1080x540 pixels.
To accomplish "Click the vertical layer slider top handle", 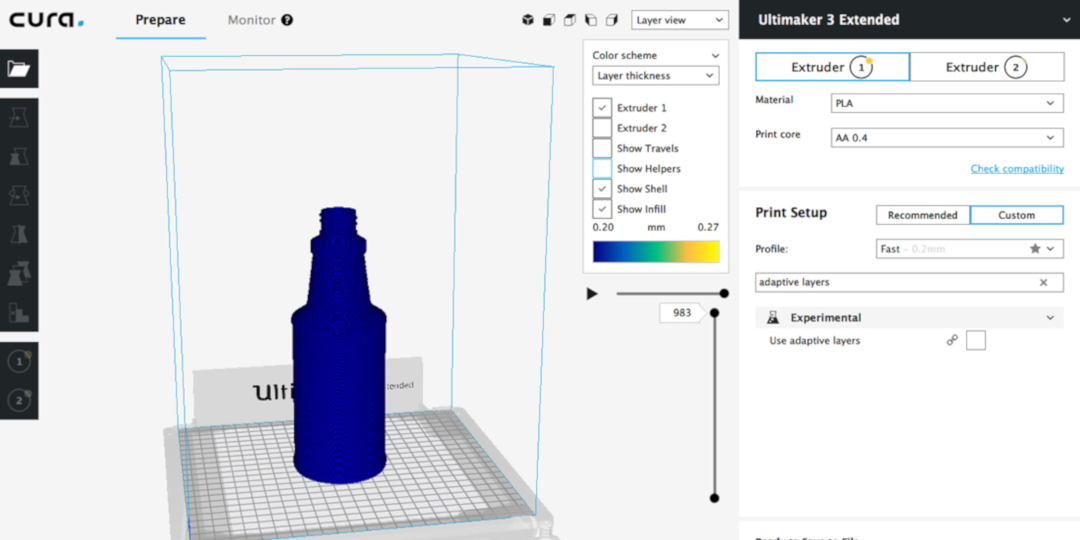I will (714, 313).
